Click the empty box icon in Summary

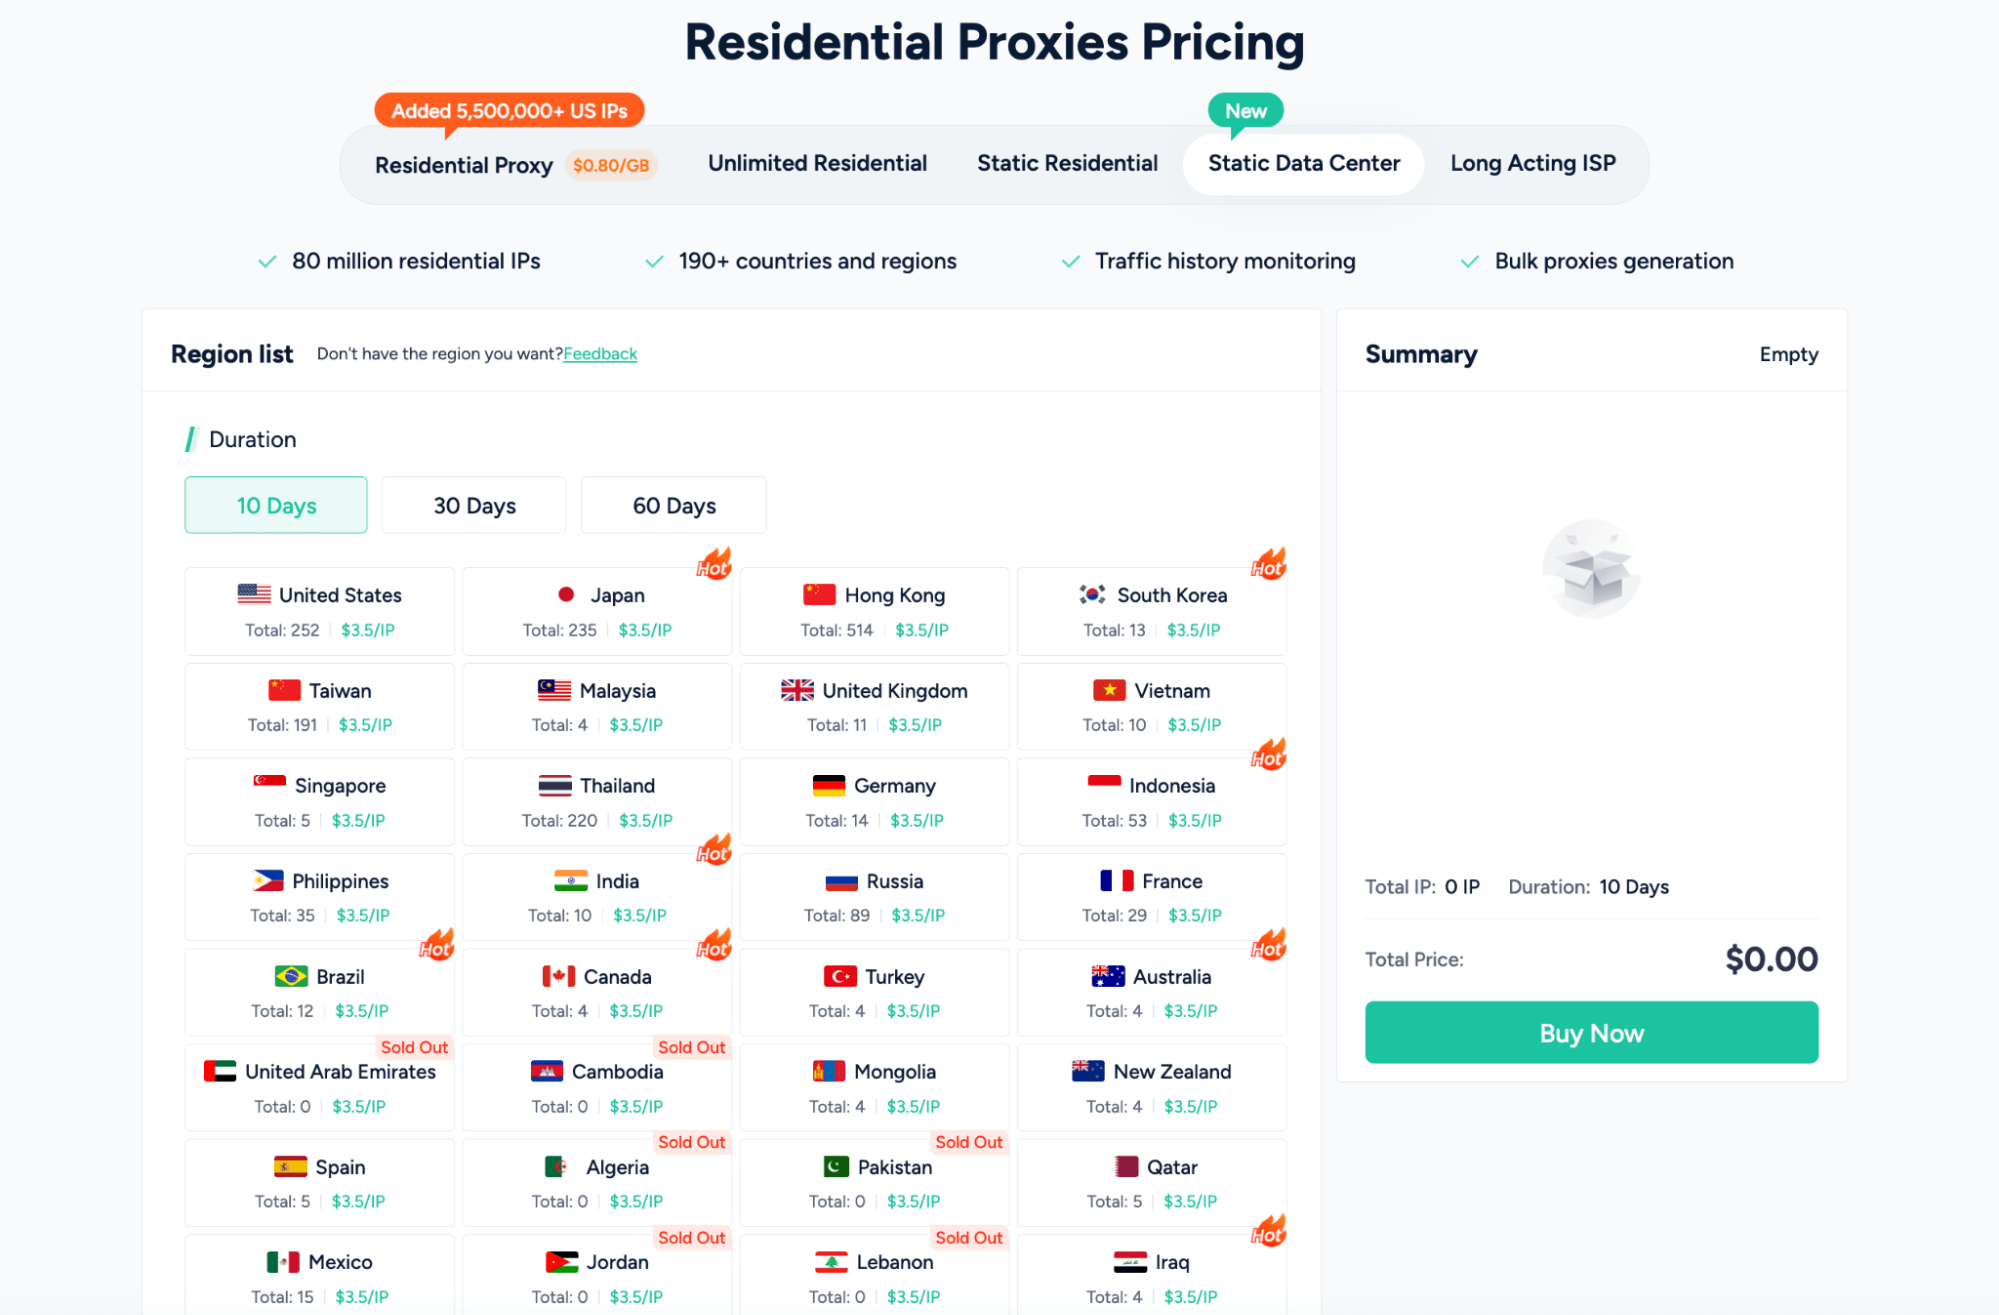point(1591,570)
